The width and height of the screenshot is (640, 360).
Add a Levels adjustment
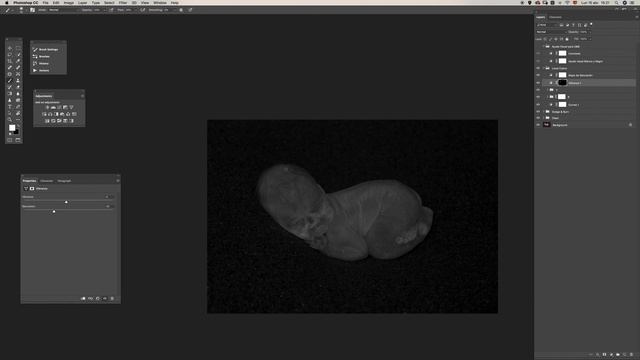click(x=53, y=107)
